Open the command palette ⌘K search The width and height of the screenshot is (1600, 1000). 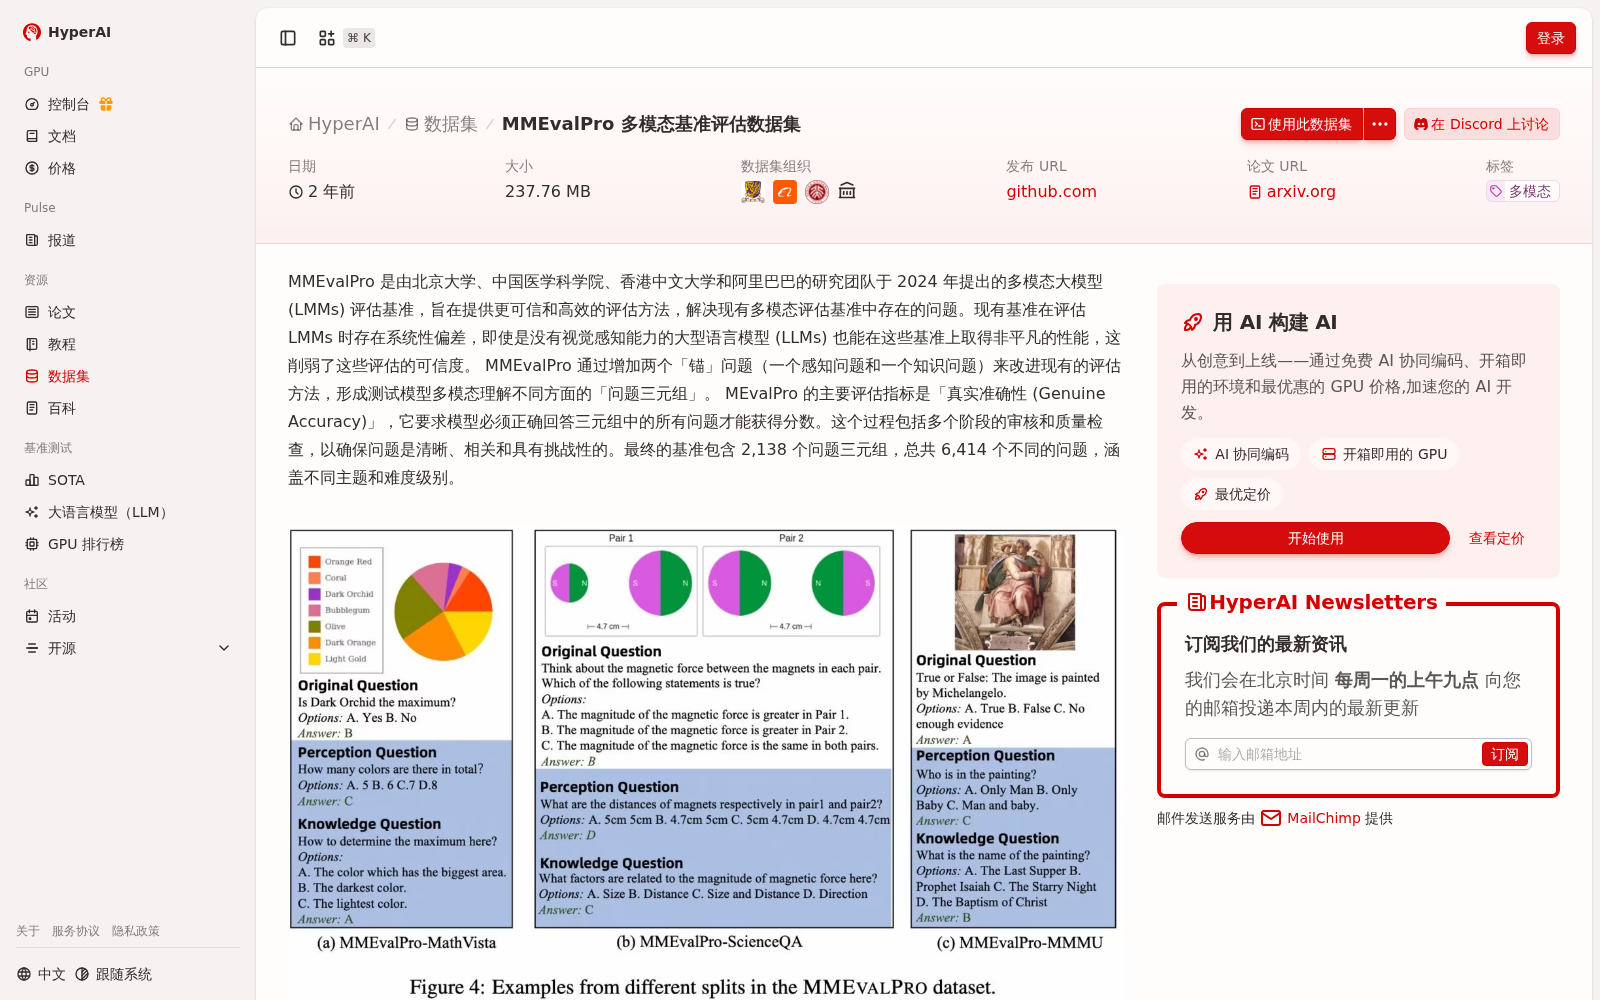click(x=345, y=38)
